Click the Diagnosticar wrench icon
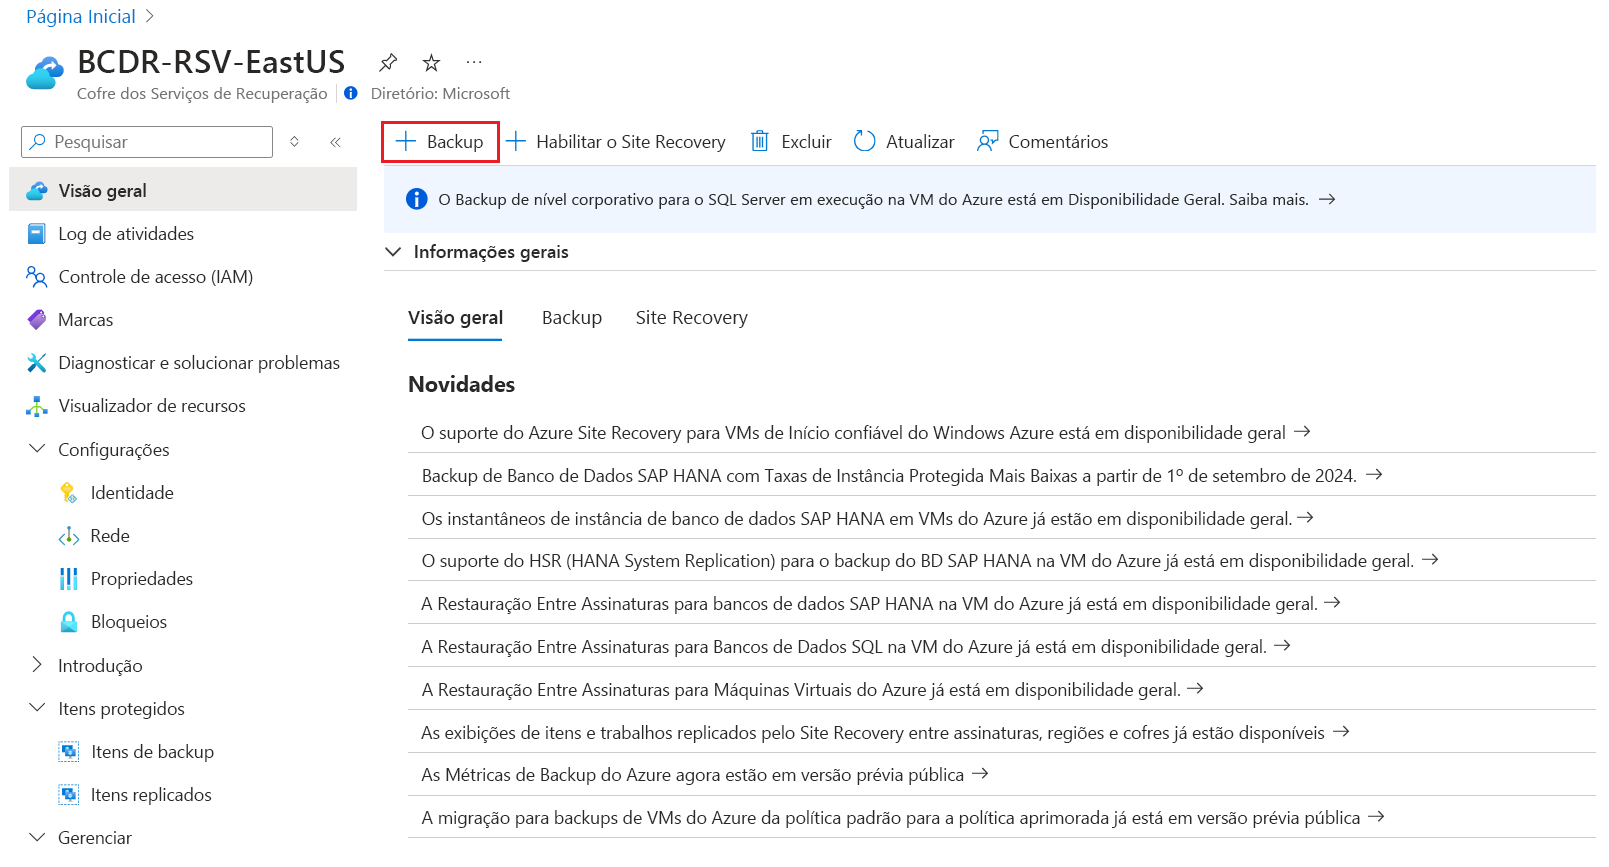Image resolution: width=1609 pixels, height=867 pixels. (x=37, y=363)
